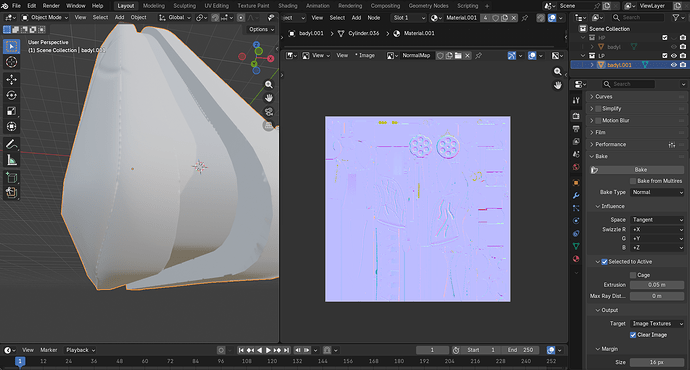Click the Bake button

click(x=640, y=170)
